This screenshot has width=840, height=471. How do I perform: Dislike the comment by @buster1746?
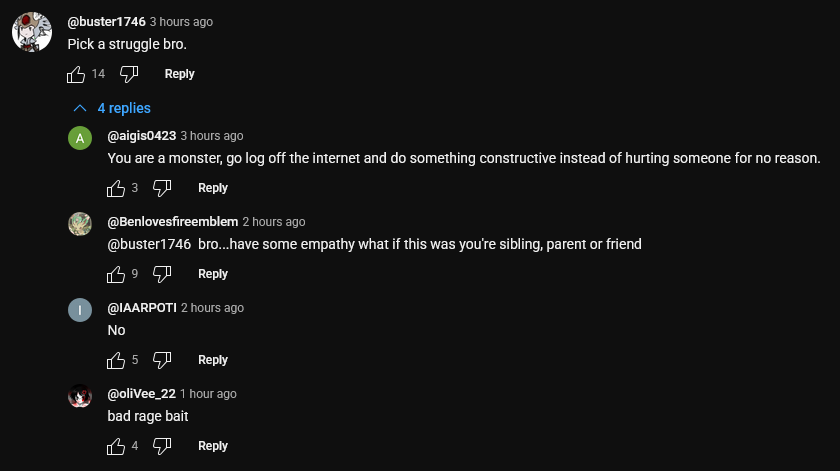tap(129, 74)
